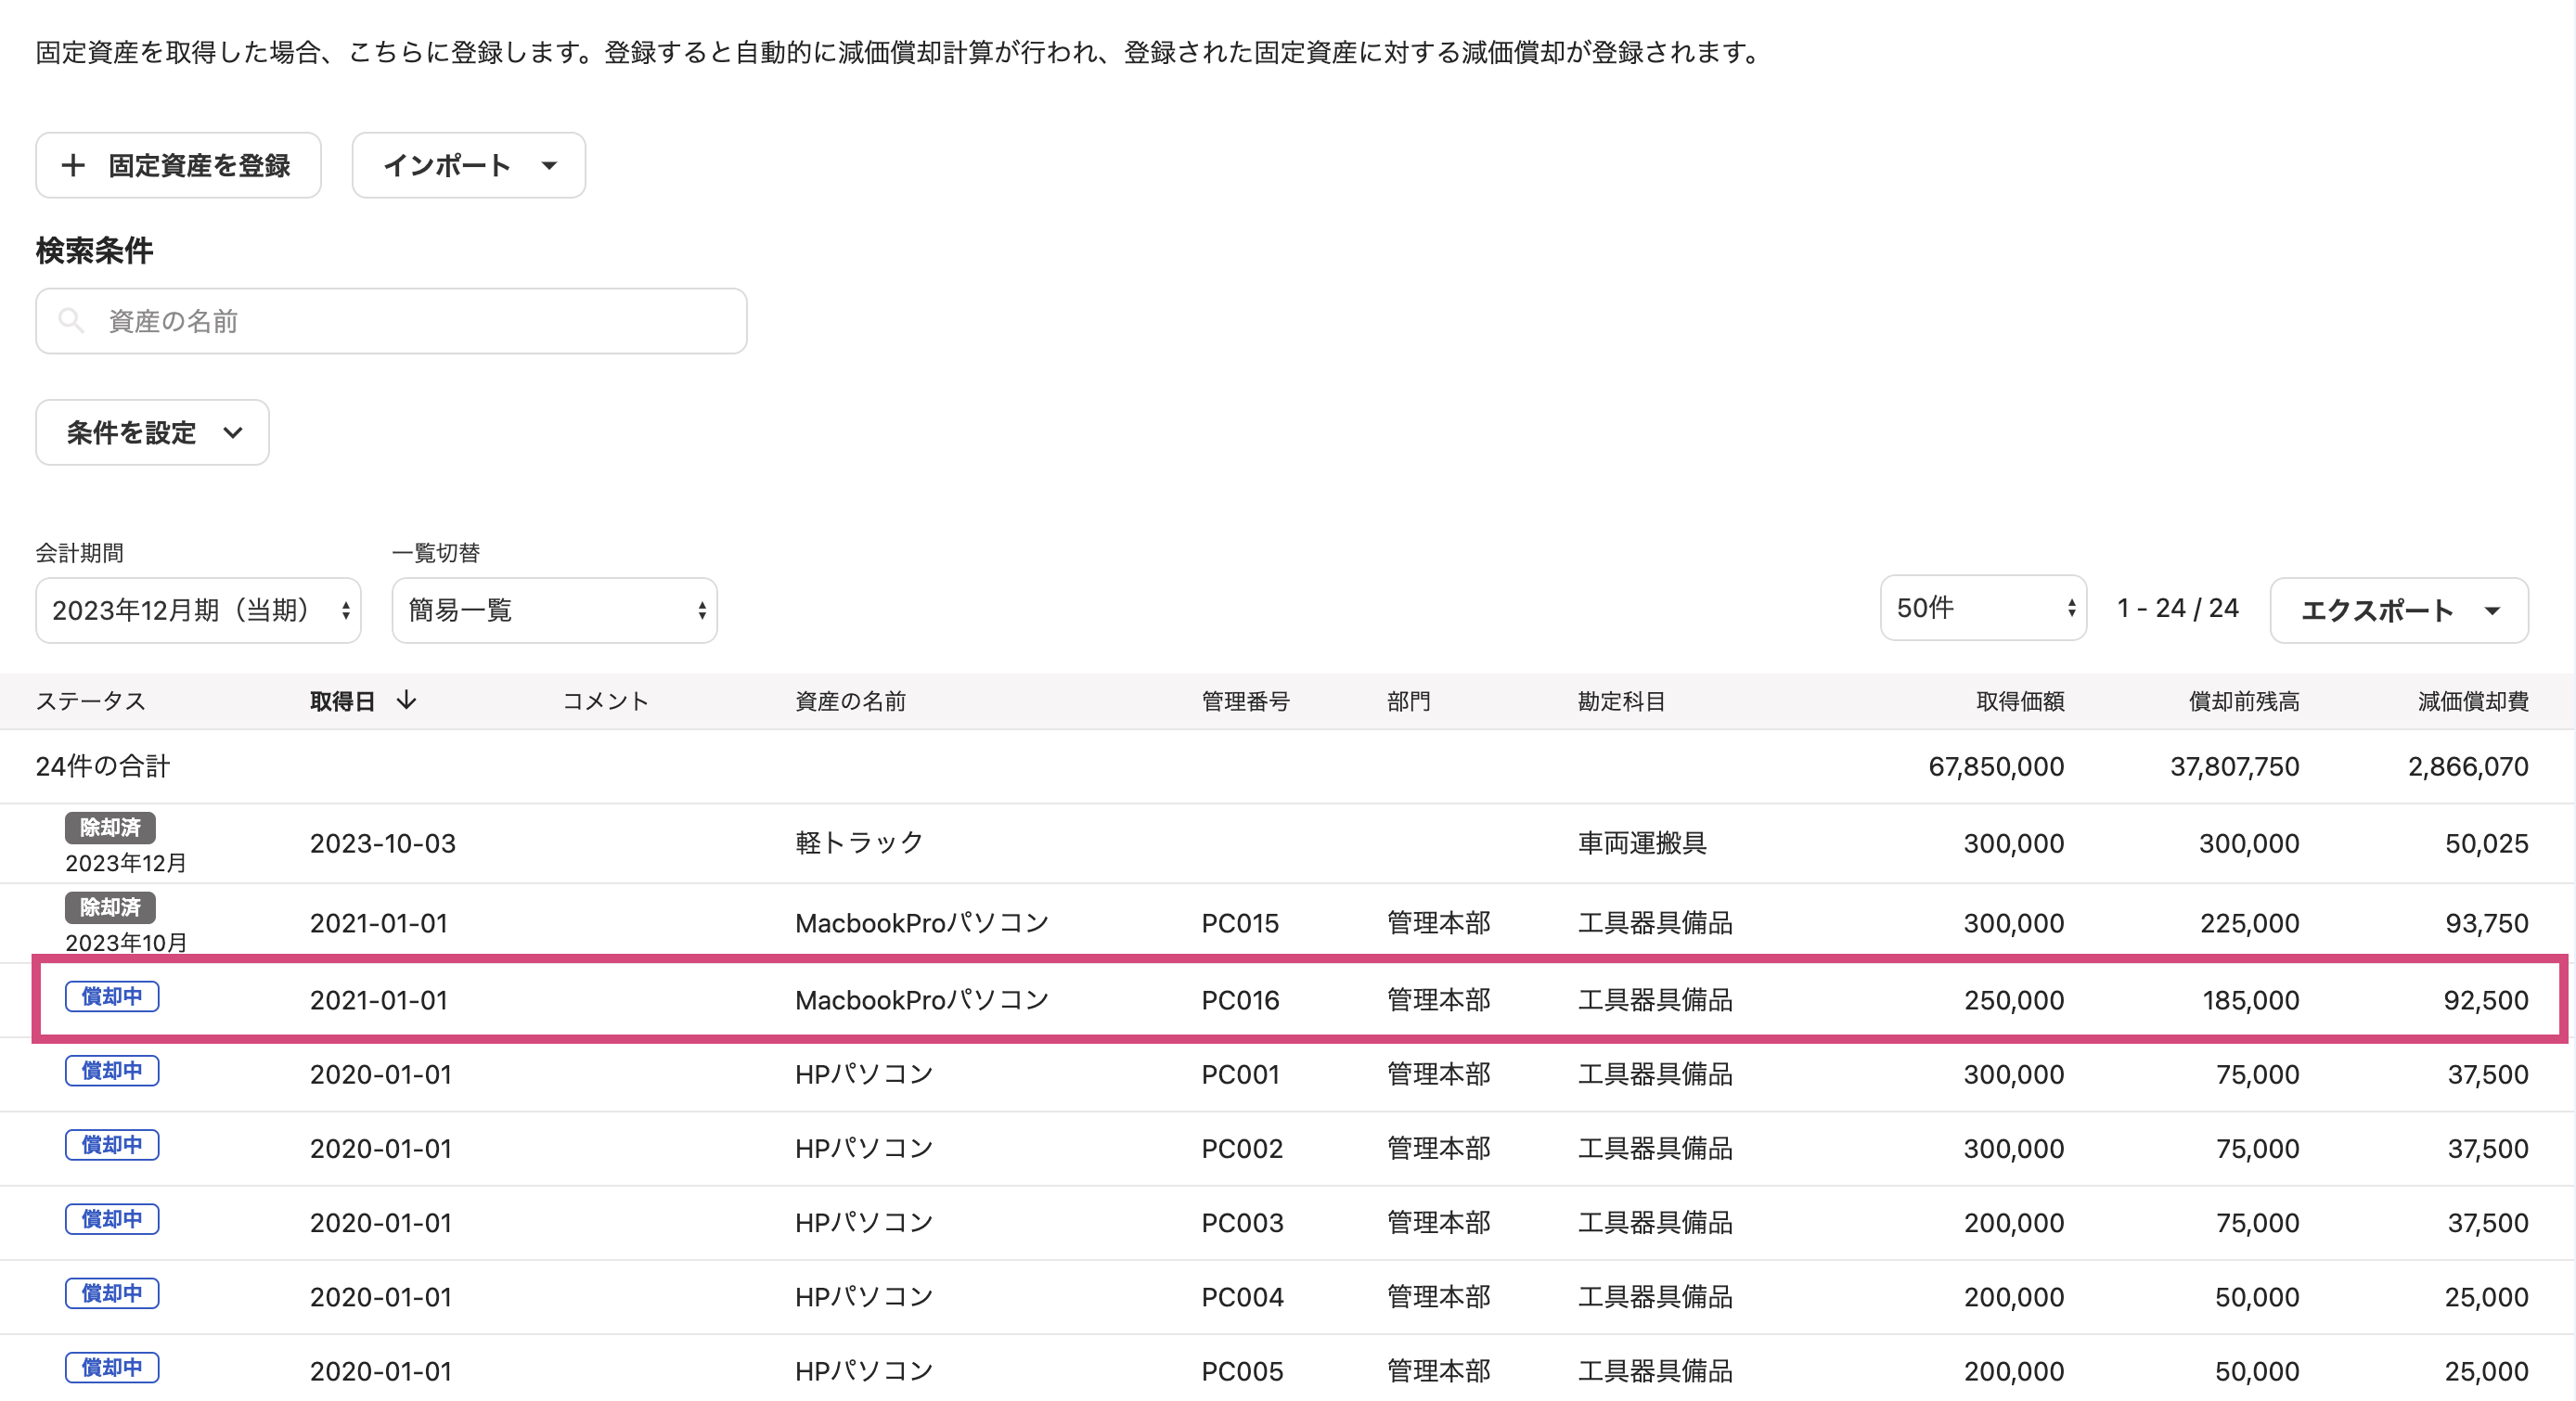Click the 除却済 badge on 軽トラック row
The image size is (2576, 1401).
click(110, 827)
